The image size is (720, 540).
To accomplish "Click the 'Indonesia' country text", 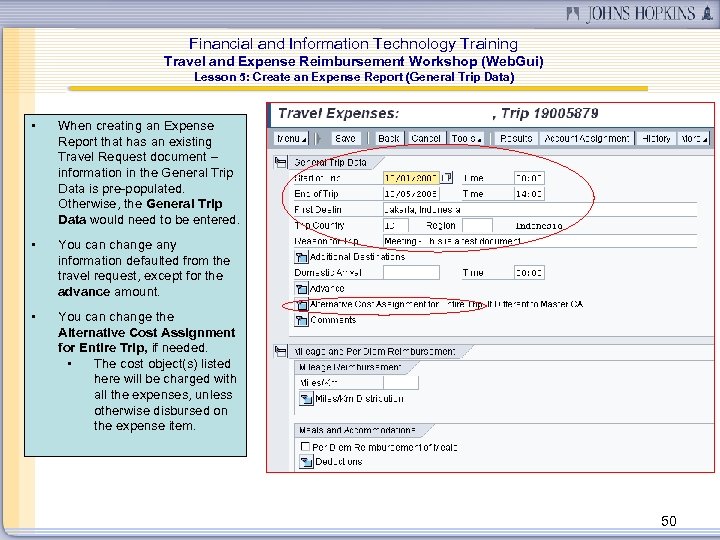I will click(539, 225).
